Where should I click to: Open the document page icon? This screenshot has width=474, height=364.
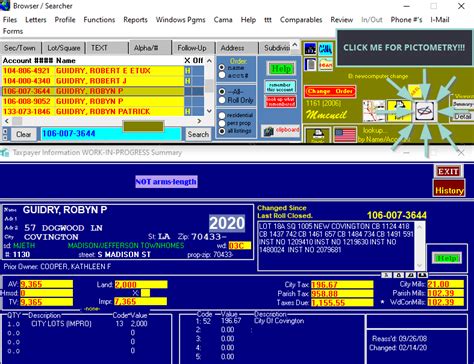(310, 64)
